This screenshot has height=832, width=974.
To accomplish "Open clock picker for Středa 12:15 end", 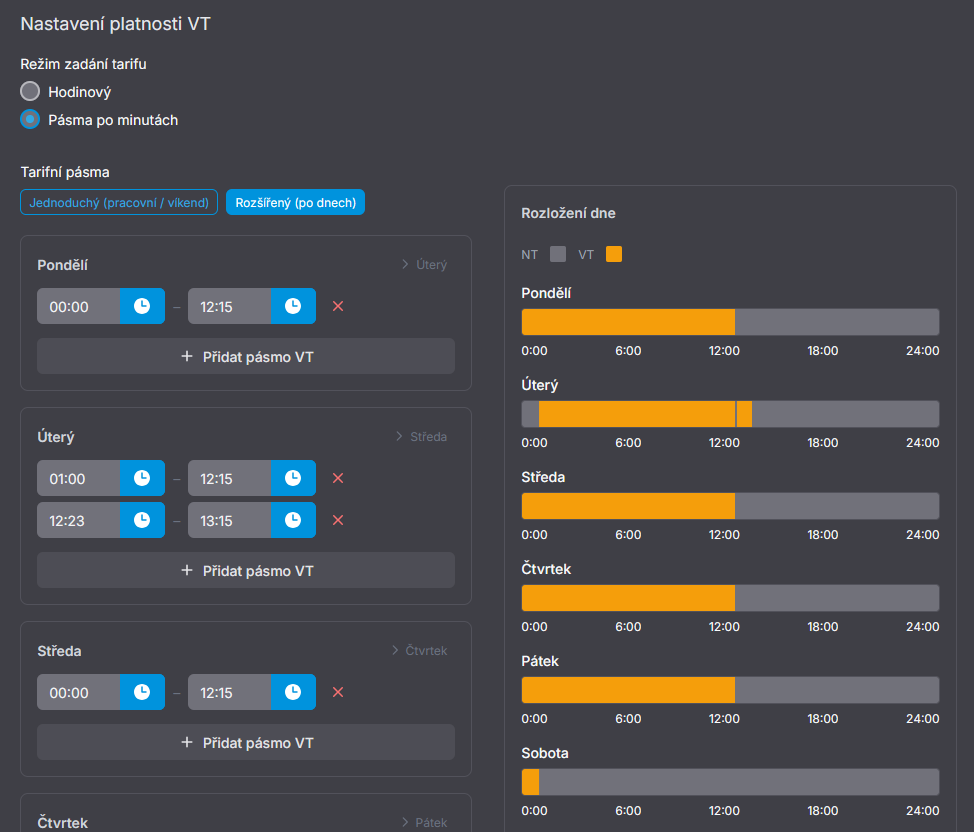I will point(293,692).
